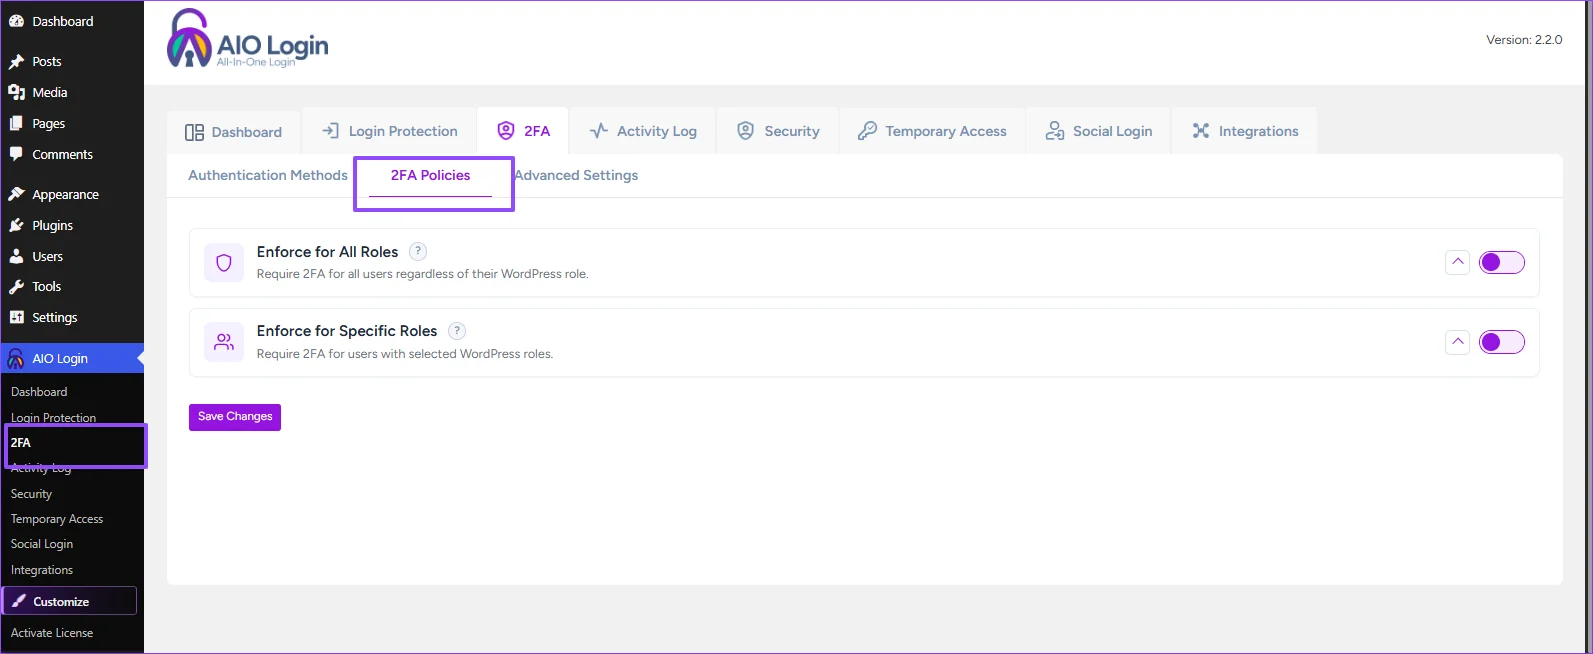Click the Login Protection arrow icon

pyautogui.click(x=330, y=131)
